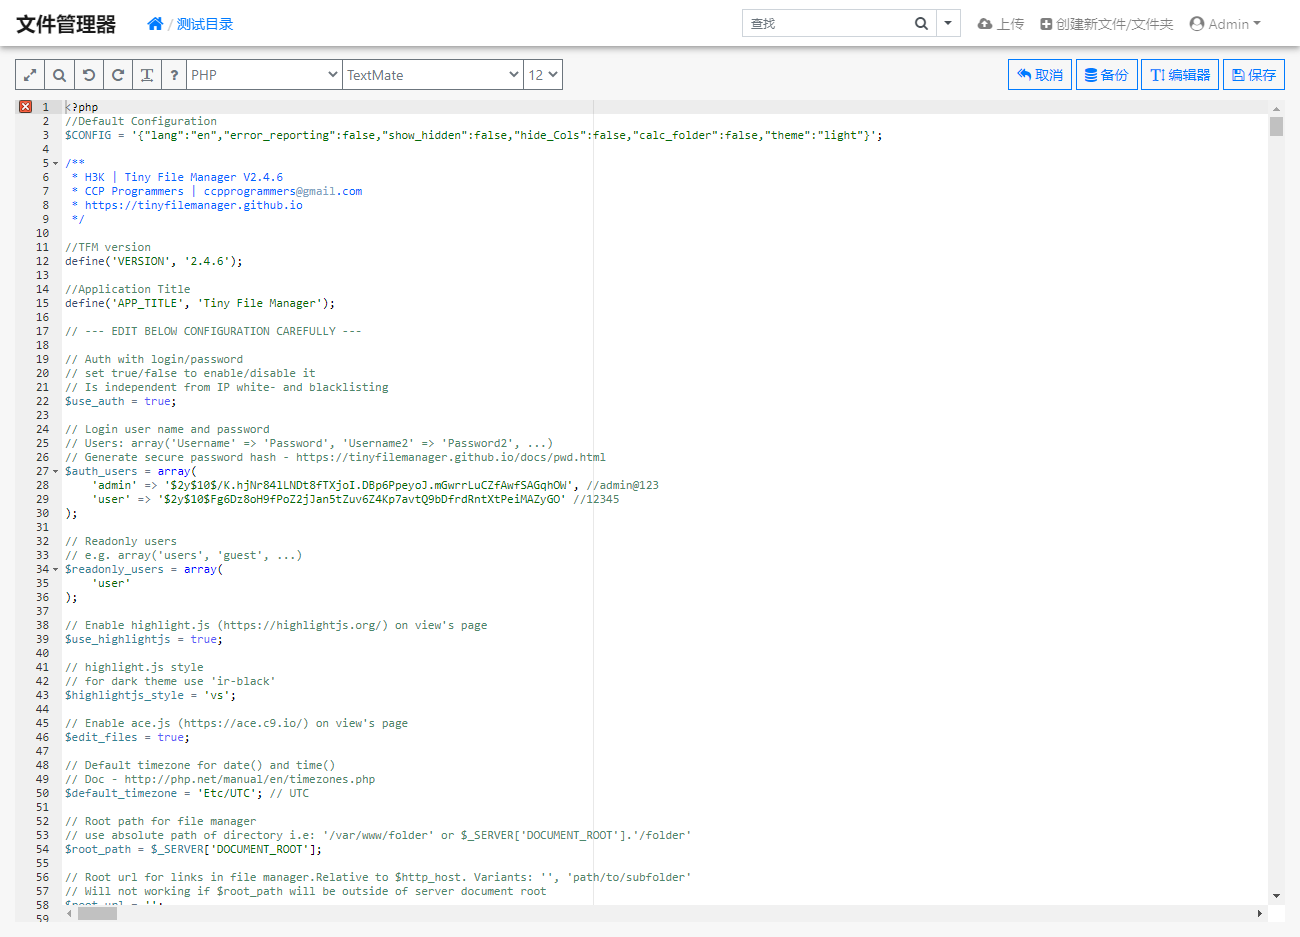Click the "$root_path = $_SERVER['DOCUMENT_ROOT'];" line
The width and height of the screenshot is (1300, 937).
pos(194,849)
